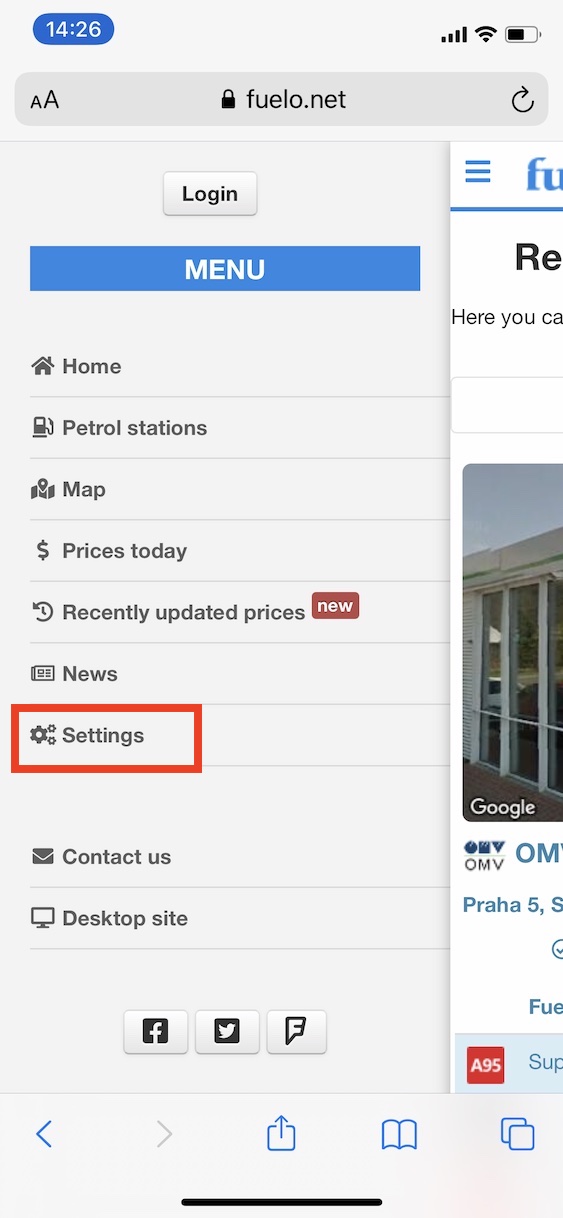The width and height of the screenshot is (563, 1218).
Task: Toggle the hamburger menu icon
Action: tap(478, 172)
